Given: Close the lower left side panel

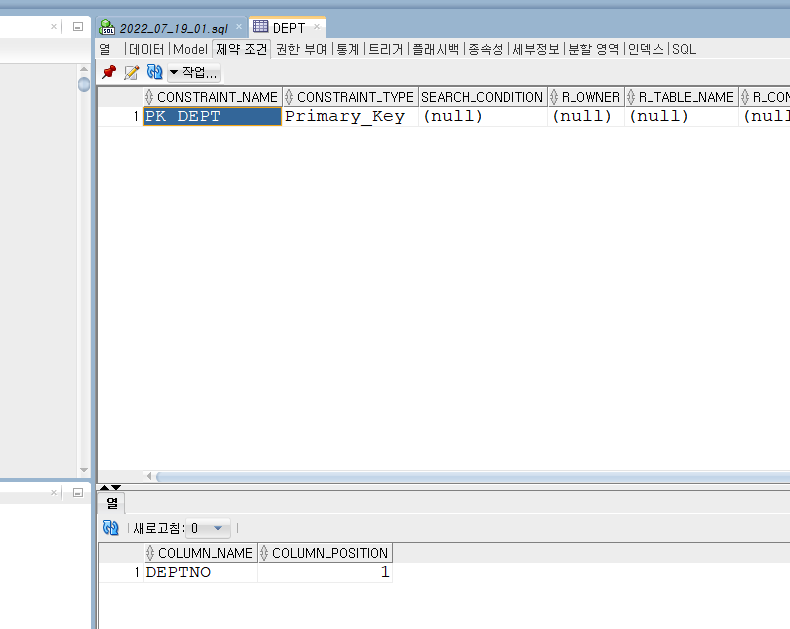Looking at the screenshot, I should (x=54, y=492).
